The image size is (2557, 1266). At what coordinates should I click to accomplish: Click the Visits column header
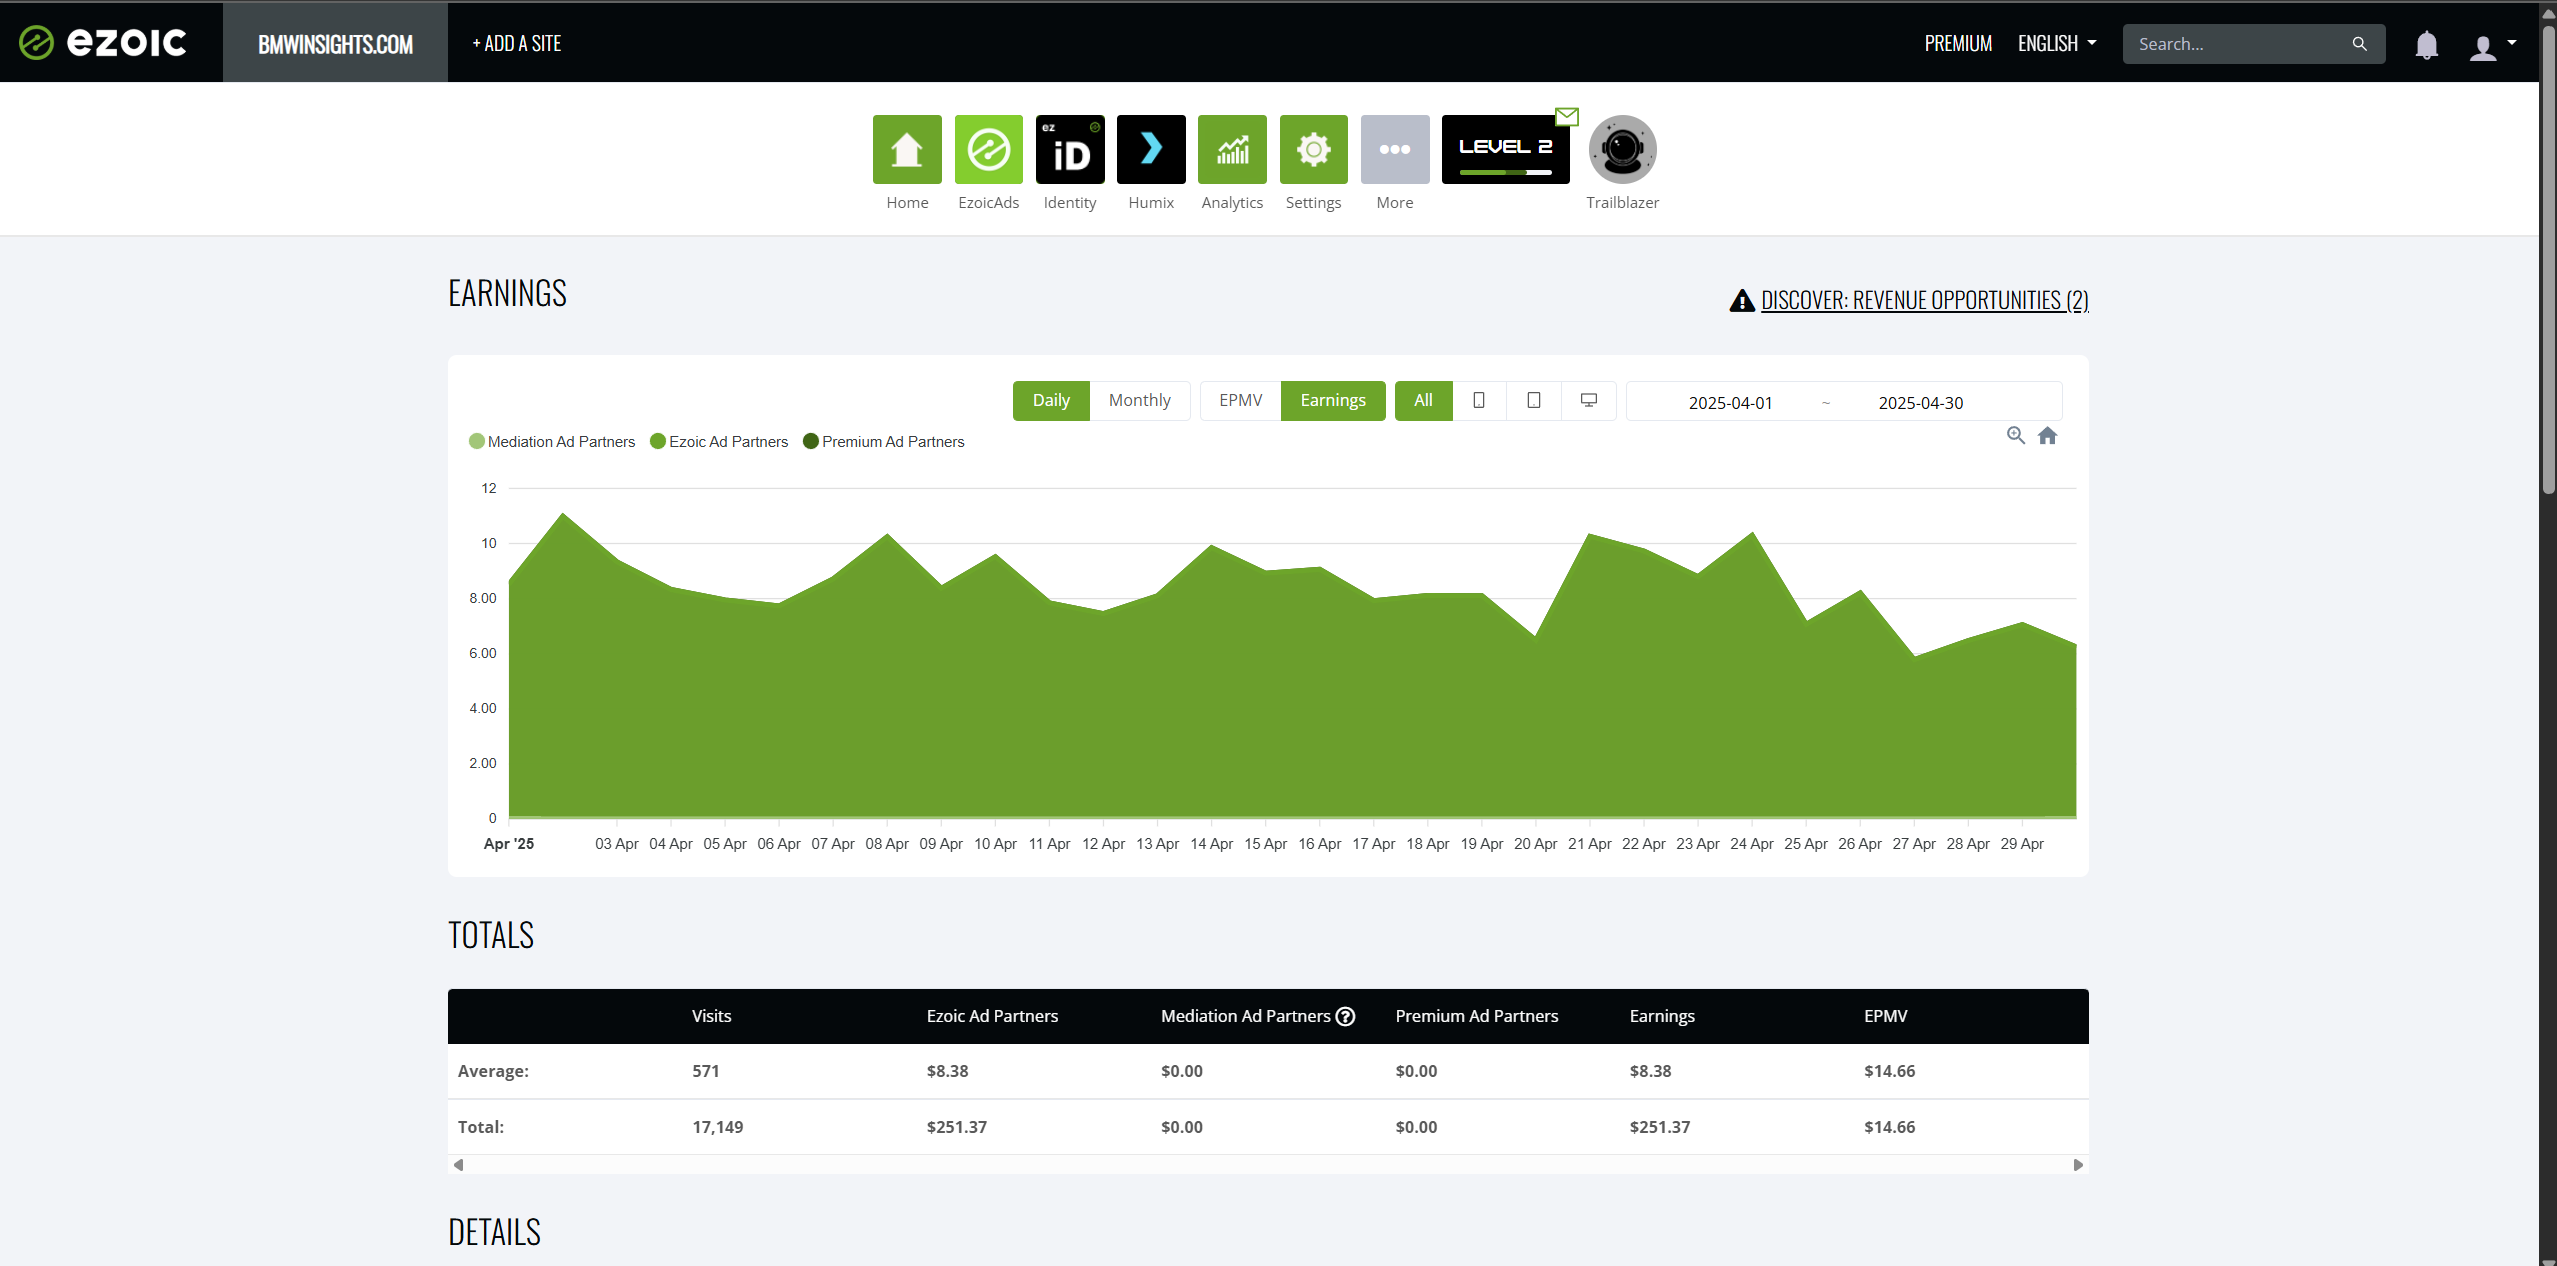point(711,1016)
